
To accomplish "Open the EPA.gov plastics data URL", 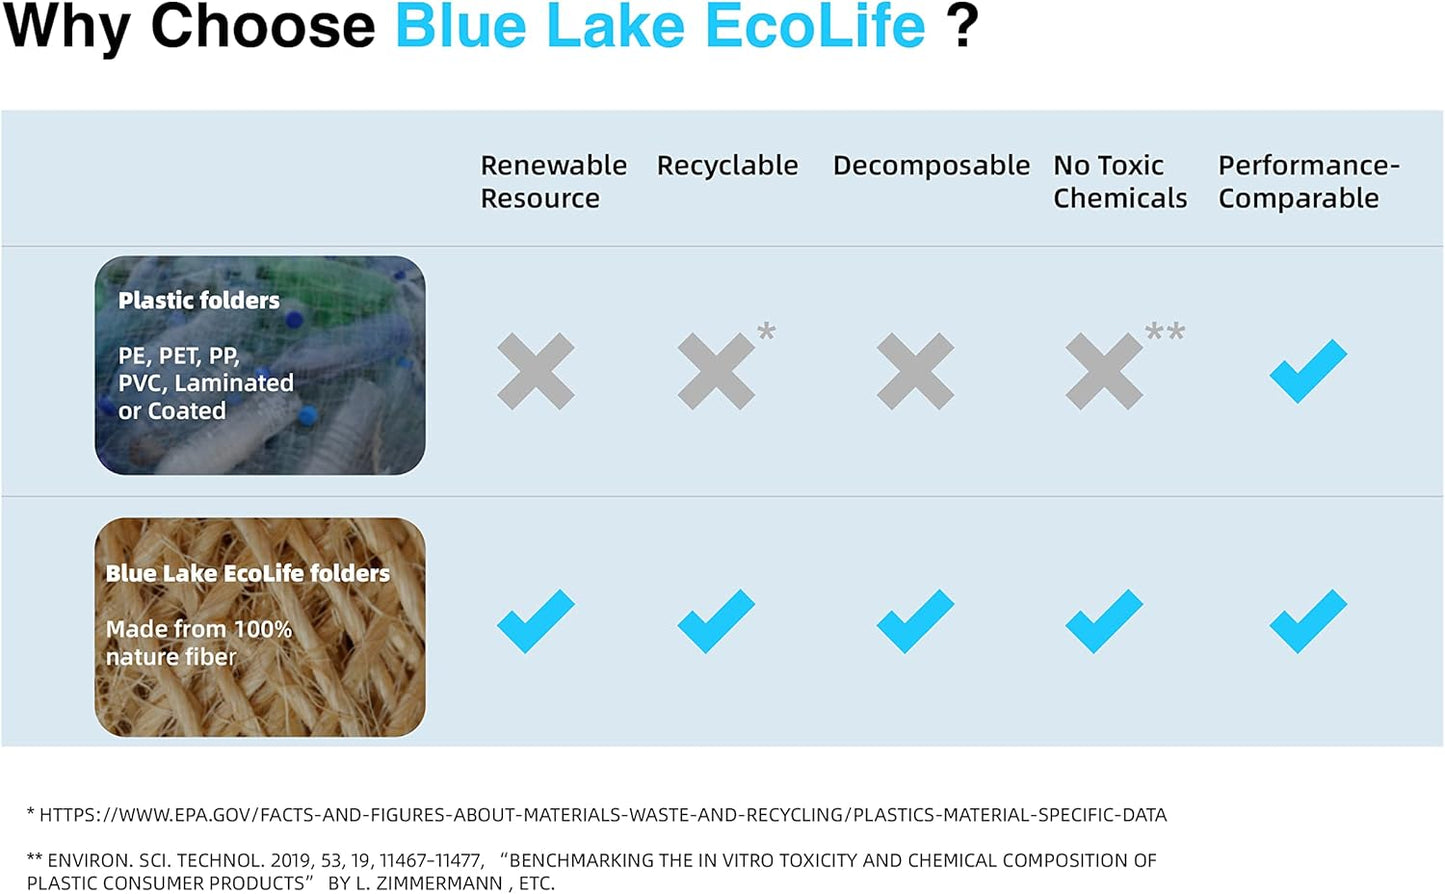I will 602,815.
